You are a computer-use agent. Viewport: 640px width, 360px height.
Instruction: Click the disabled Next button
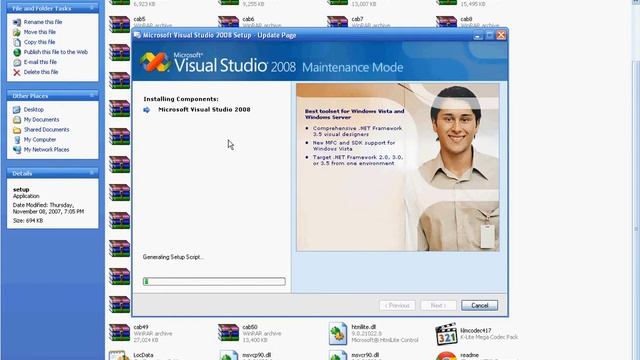click(x=438, y=305)
